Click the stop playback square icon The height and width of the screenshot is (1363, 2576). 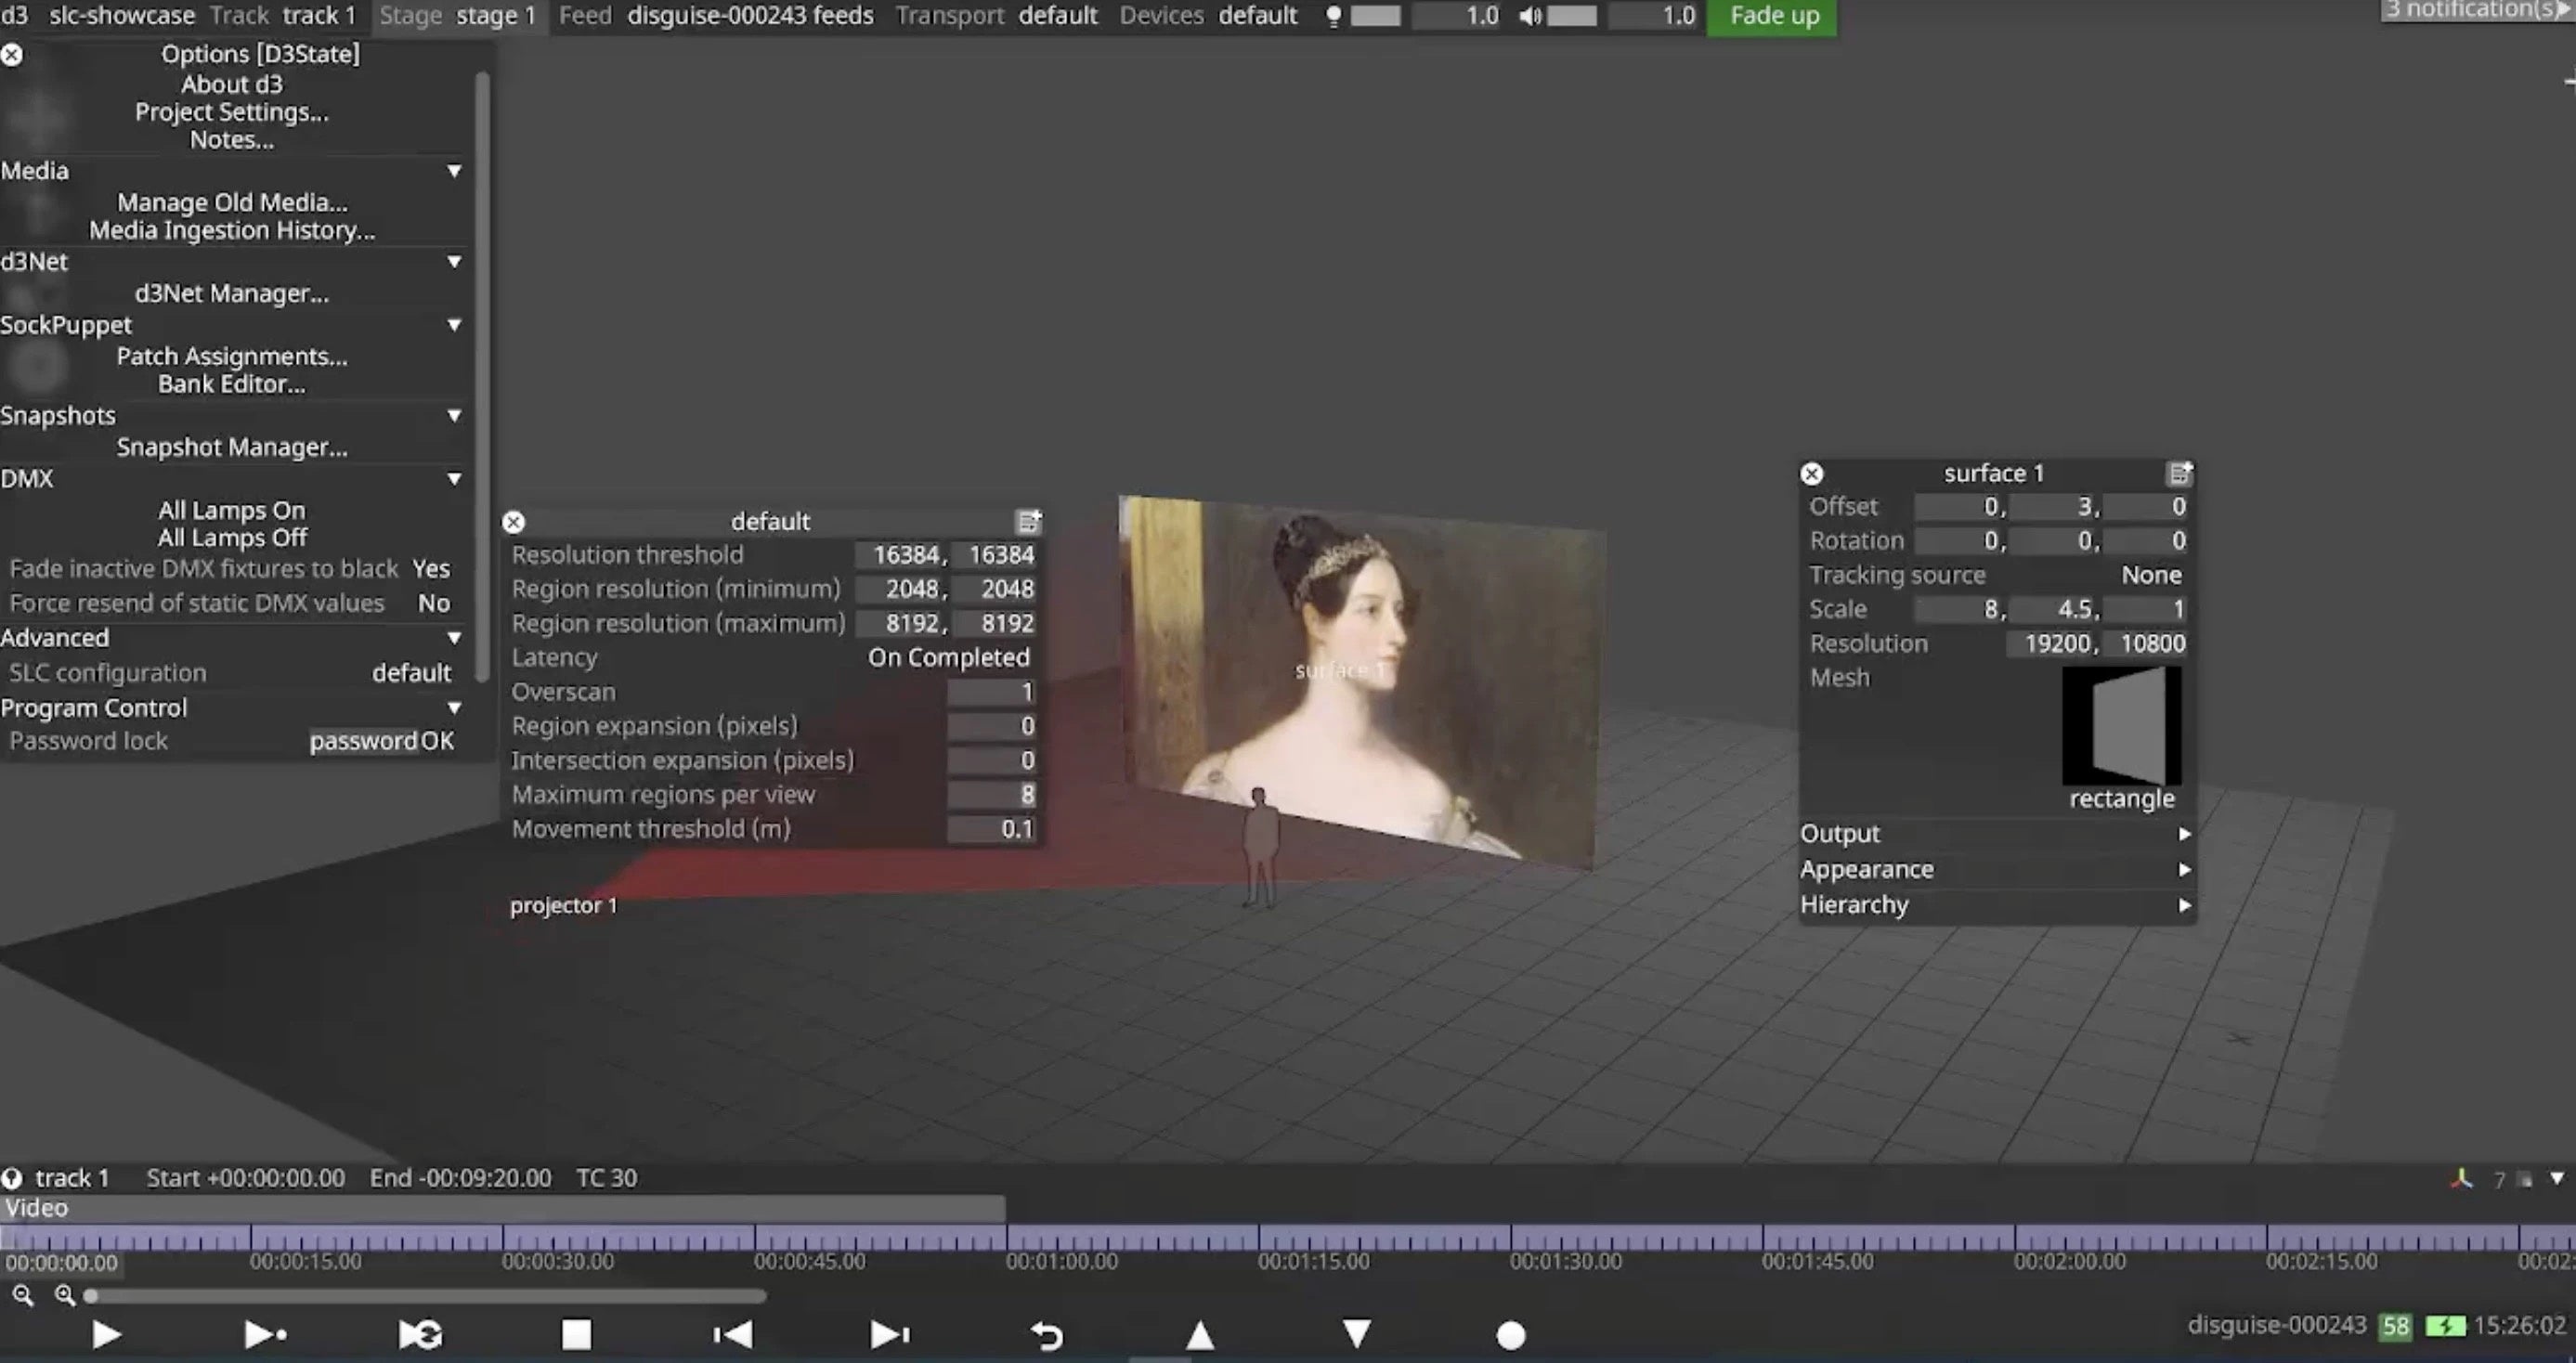[x=576, y=1334]
